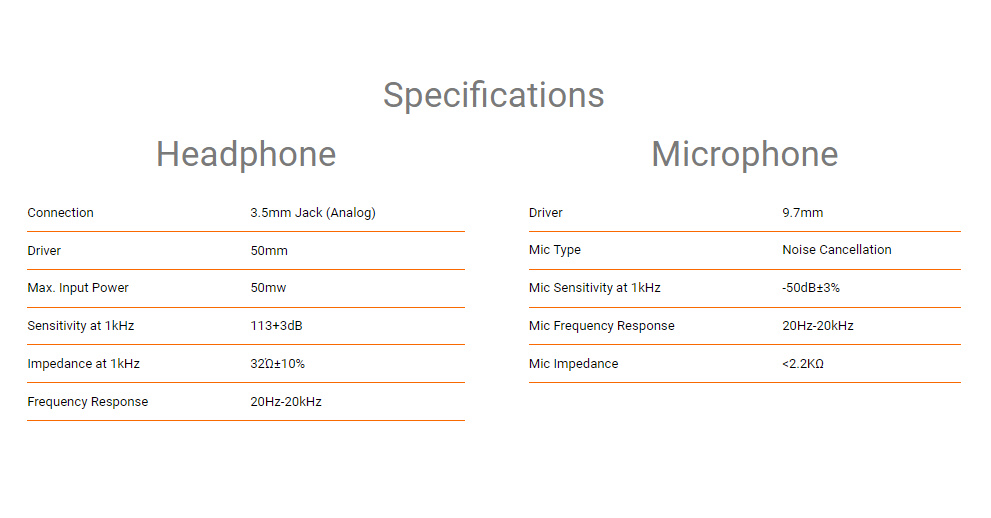Viewport: 991px width, 518px height.
Task: Select the <2.2KΩ mic impedance value
Action: pos(802,364)
